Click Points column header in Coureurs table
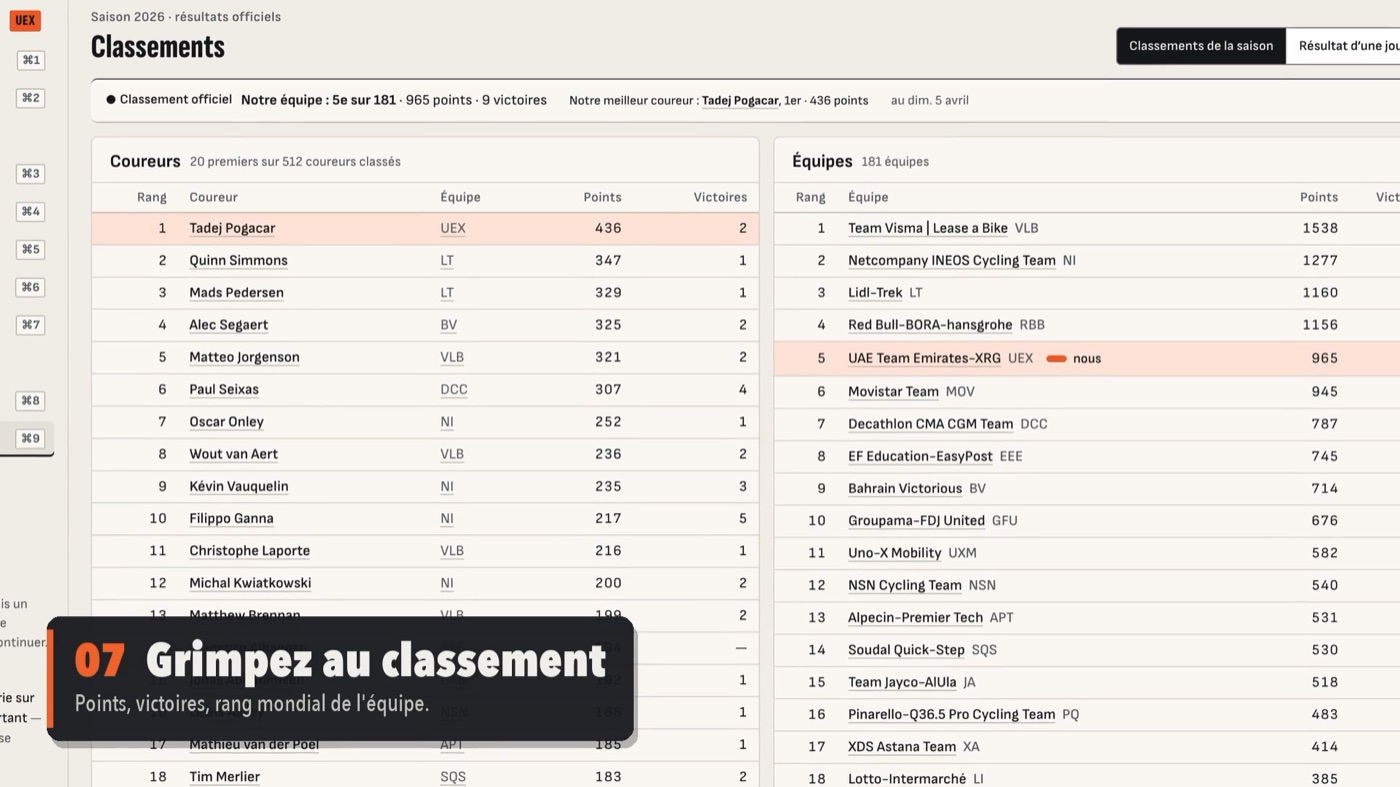This screenshot has height=787, width=1400. click(x=602, y=198)
